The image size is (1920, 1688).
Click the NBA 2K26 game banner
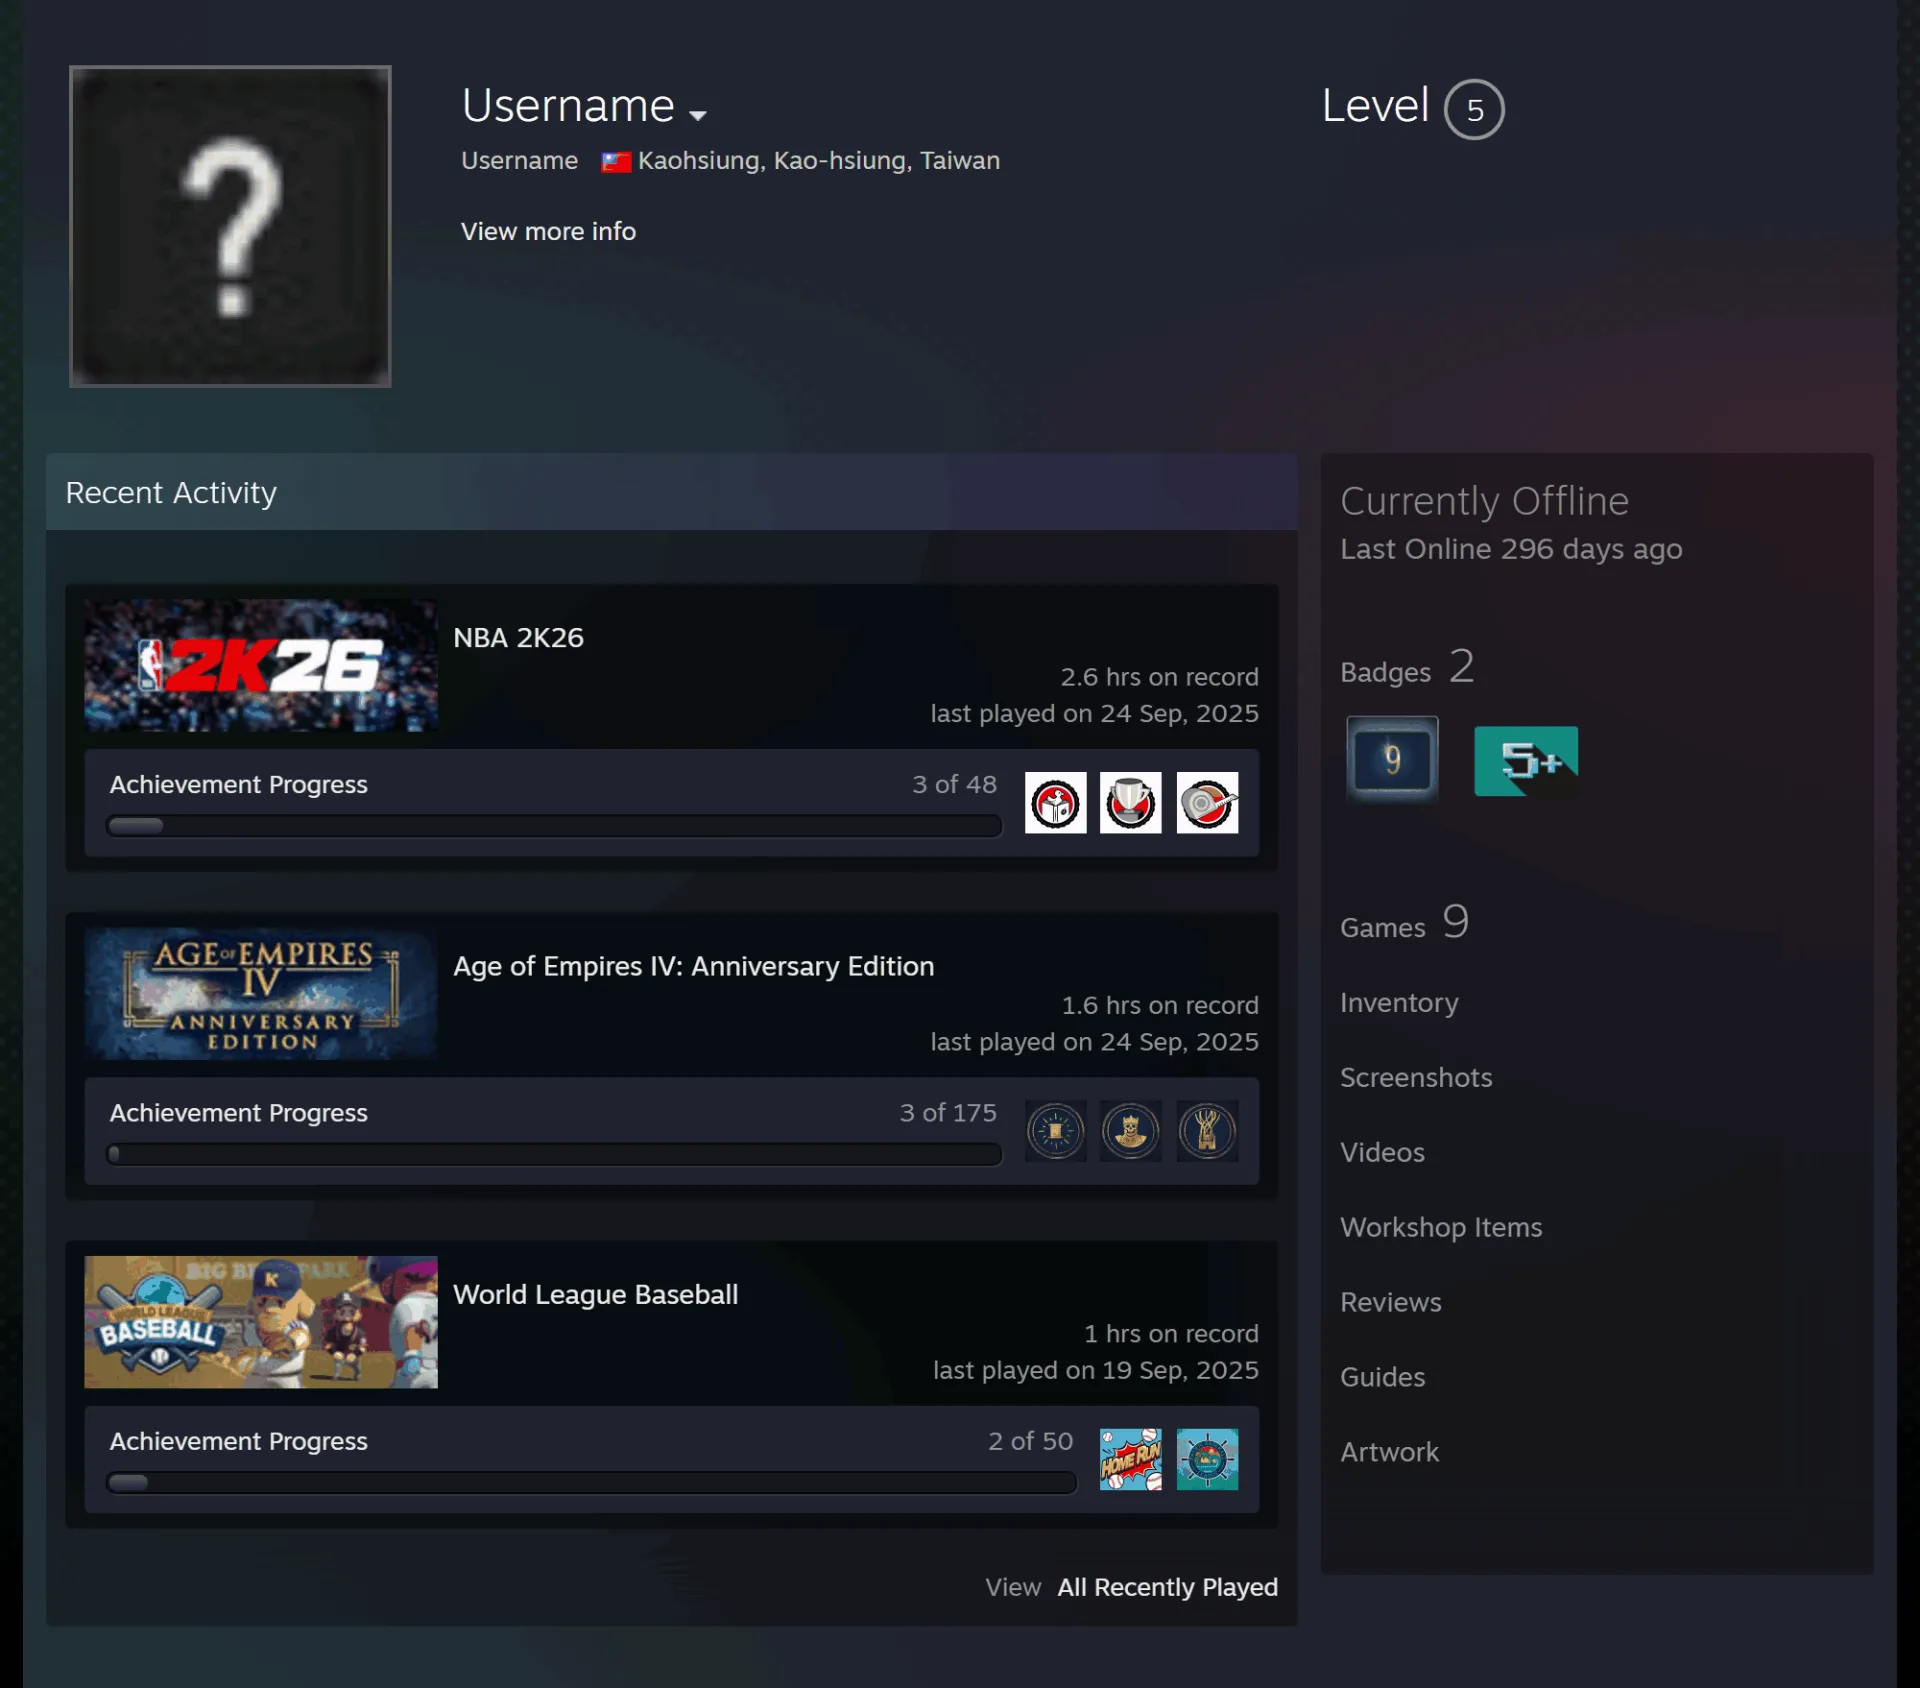[x=261, y=665]
